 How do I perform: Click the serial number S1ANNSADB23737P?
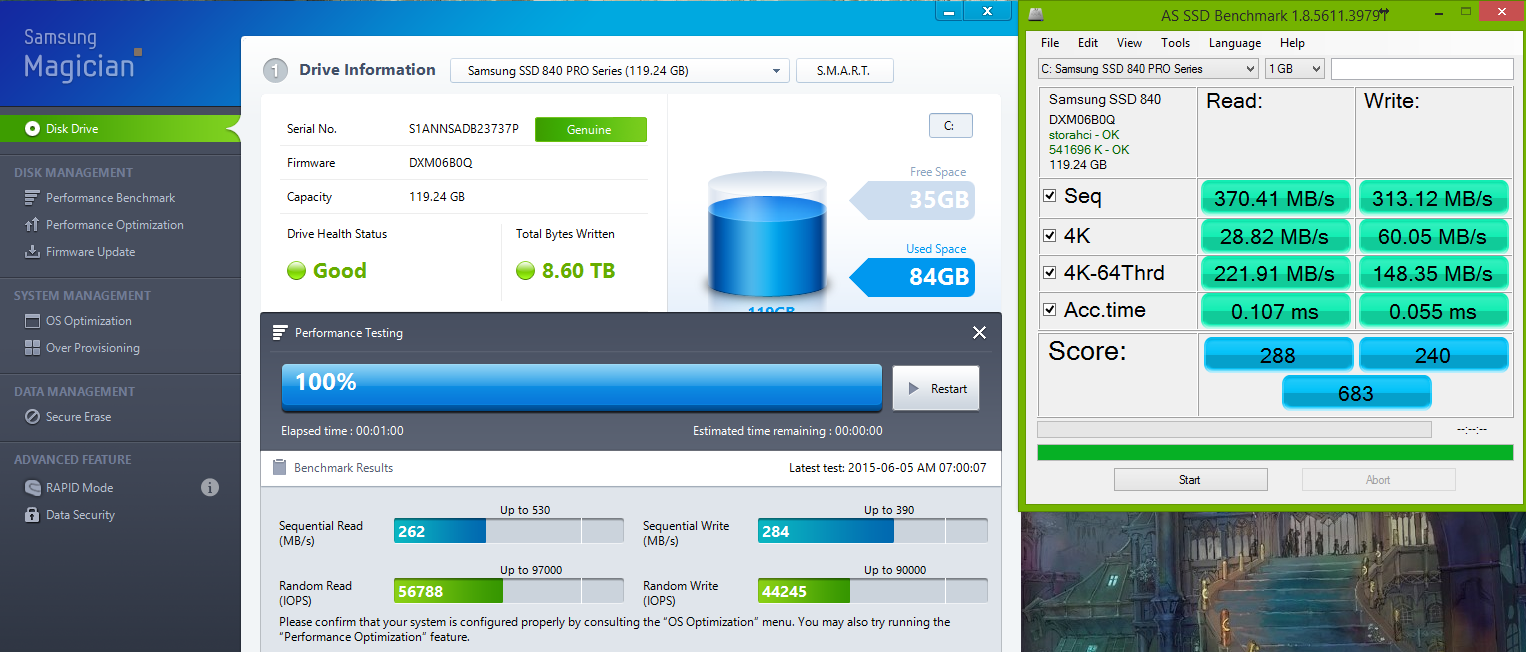pos(463,130)
